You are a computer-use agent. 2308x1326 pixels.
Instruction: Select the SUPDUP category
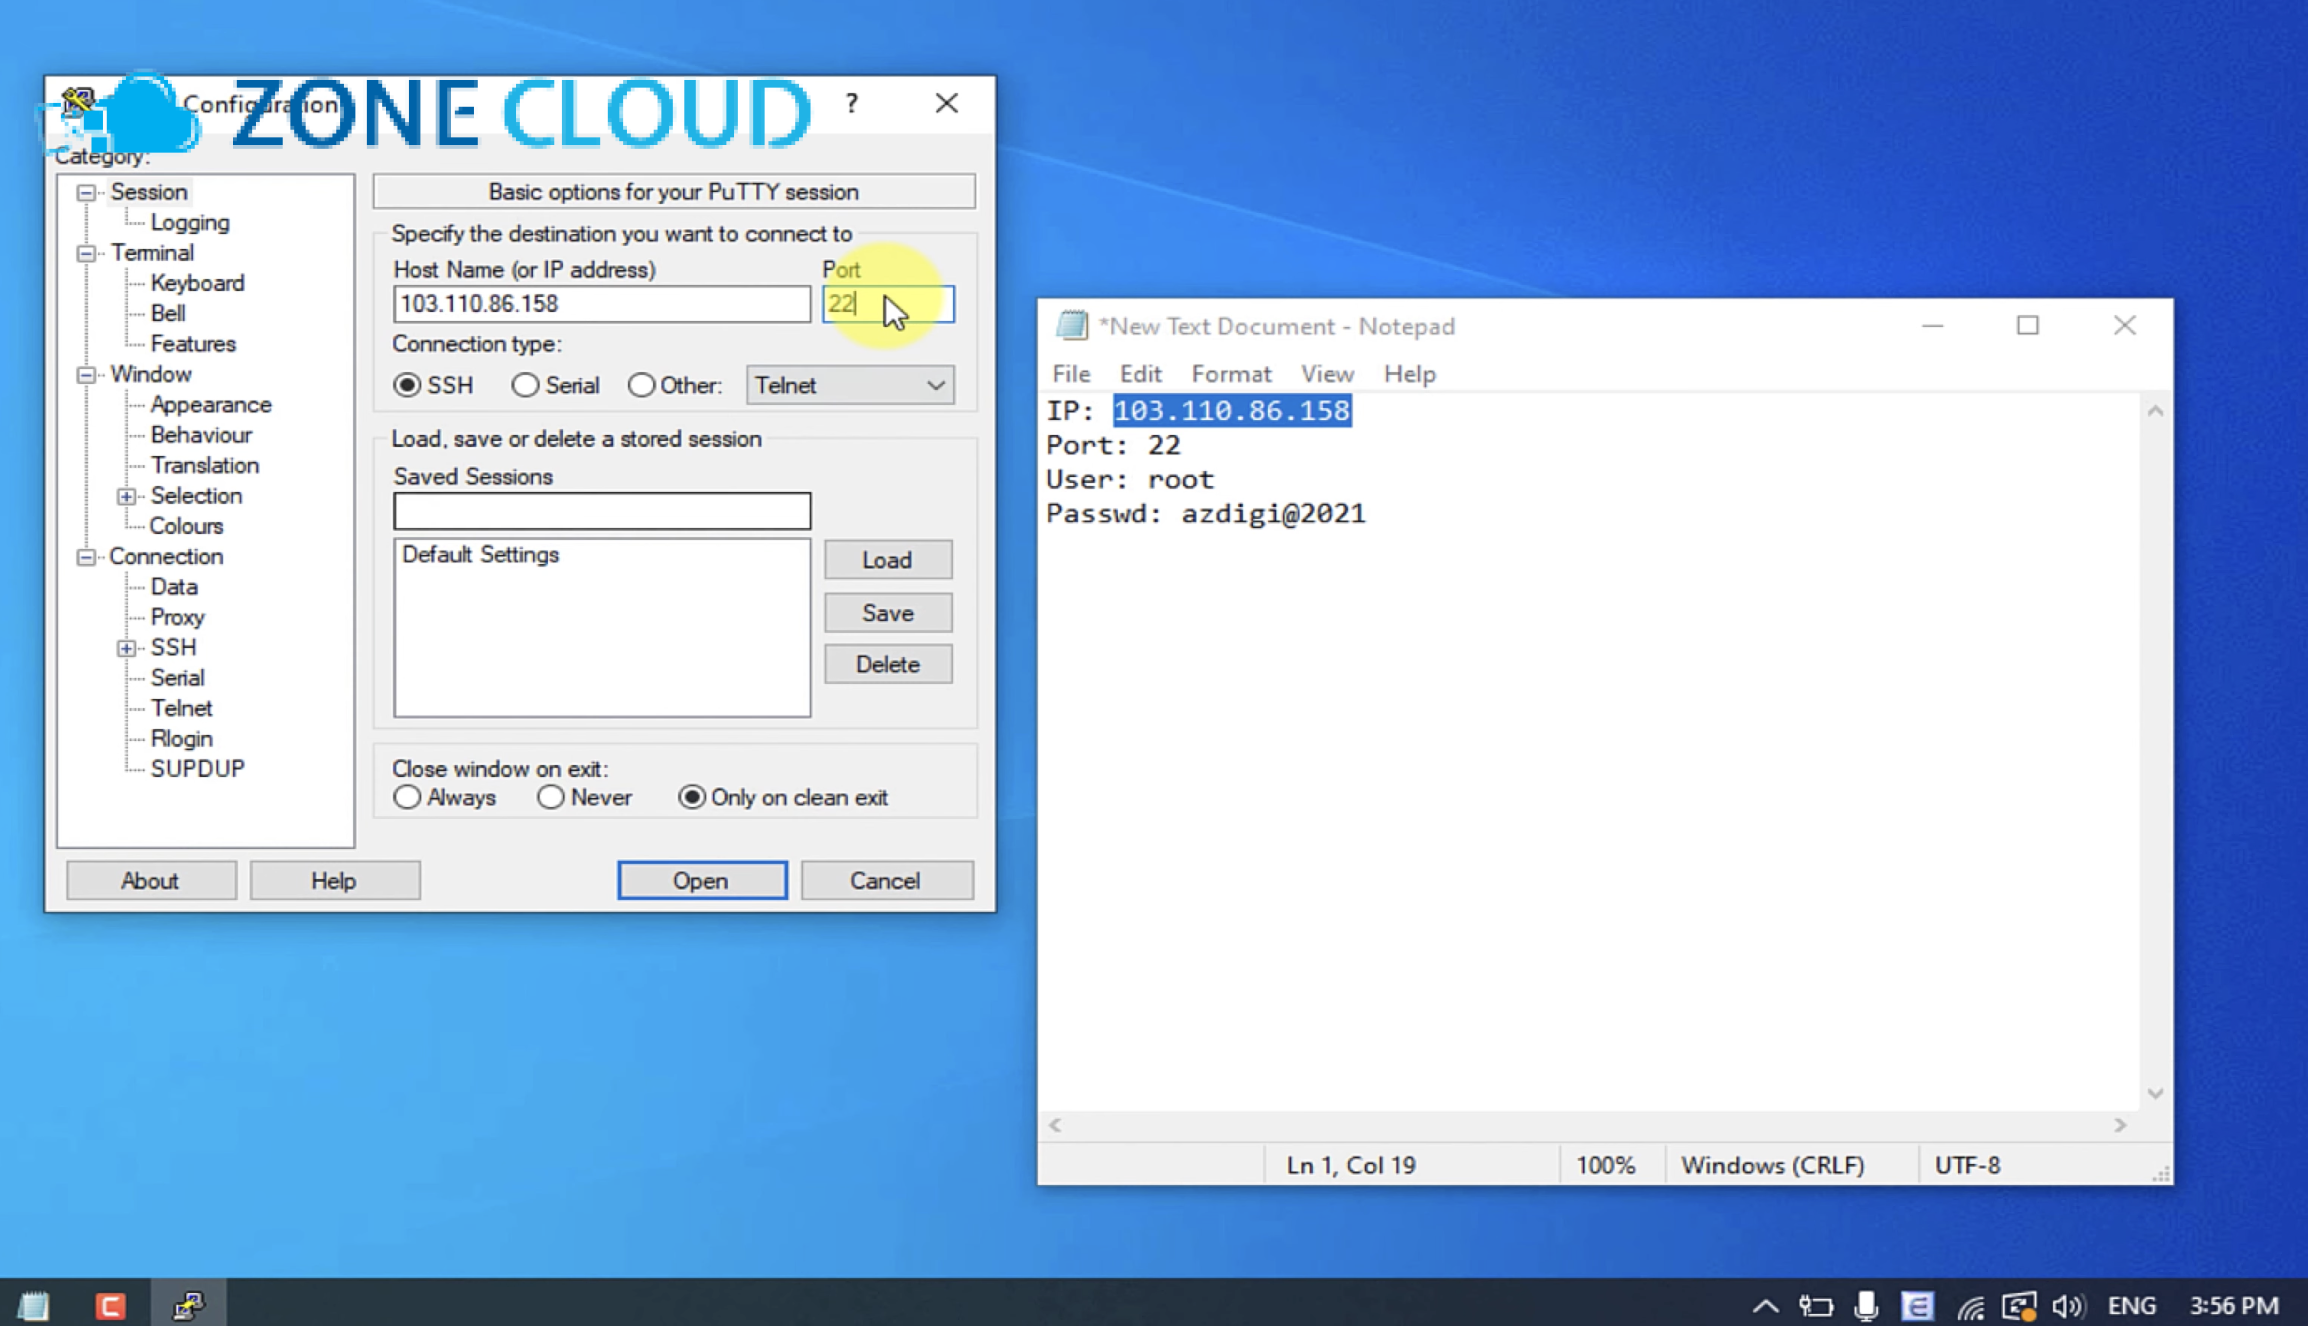pyautogui.click(x=198, y=769)
